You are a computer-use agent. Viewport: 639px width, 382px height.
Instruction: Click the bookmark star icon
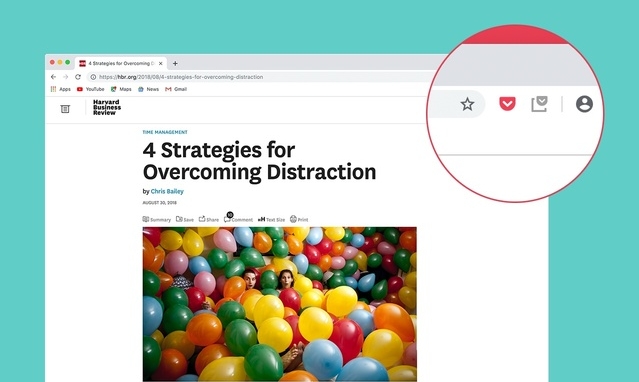point(467,104)
